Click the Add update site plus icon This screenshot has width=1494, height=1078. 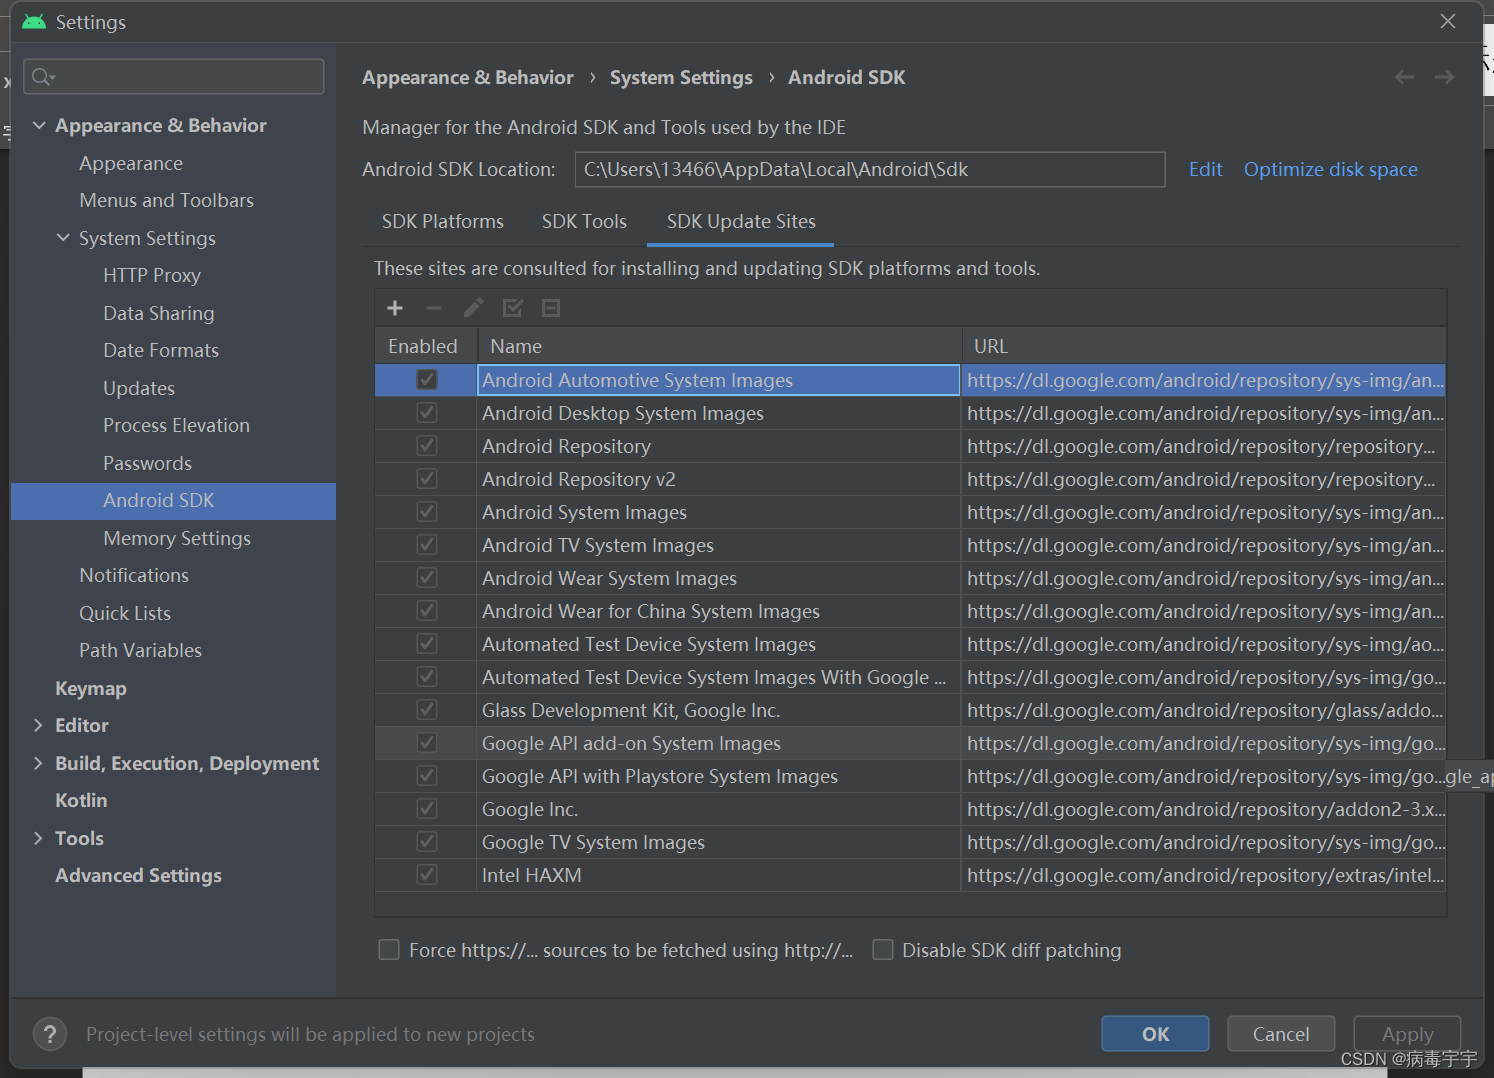point(395,308)
